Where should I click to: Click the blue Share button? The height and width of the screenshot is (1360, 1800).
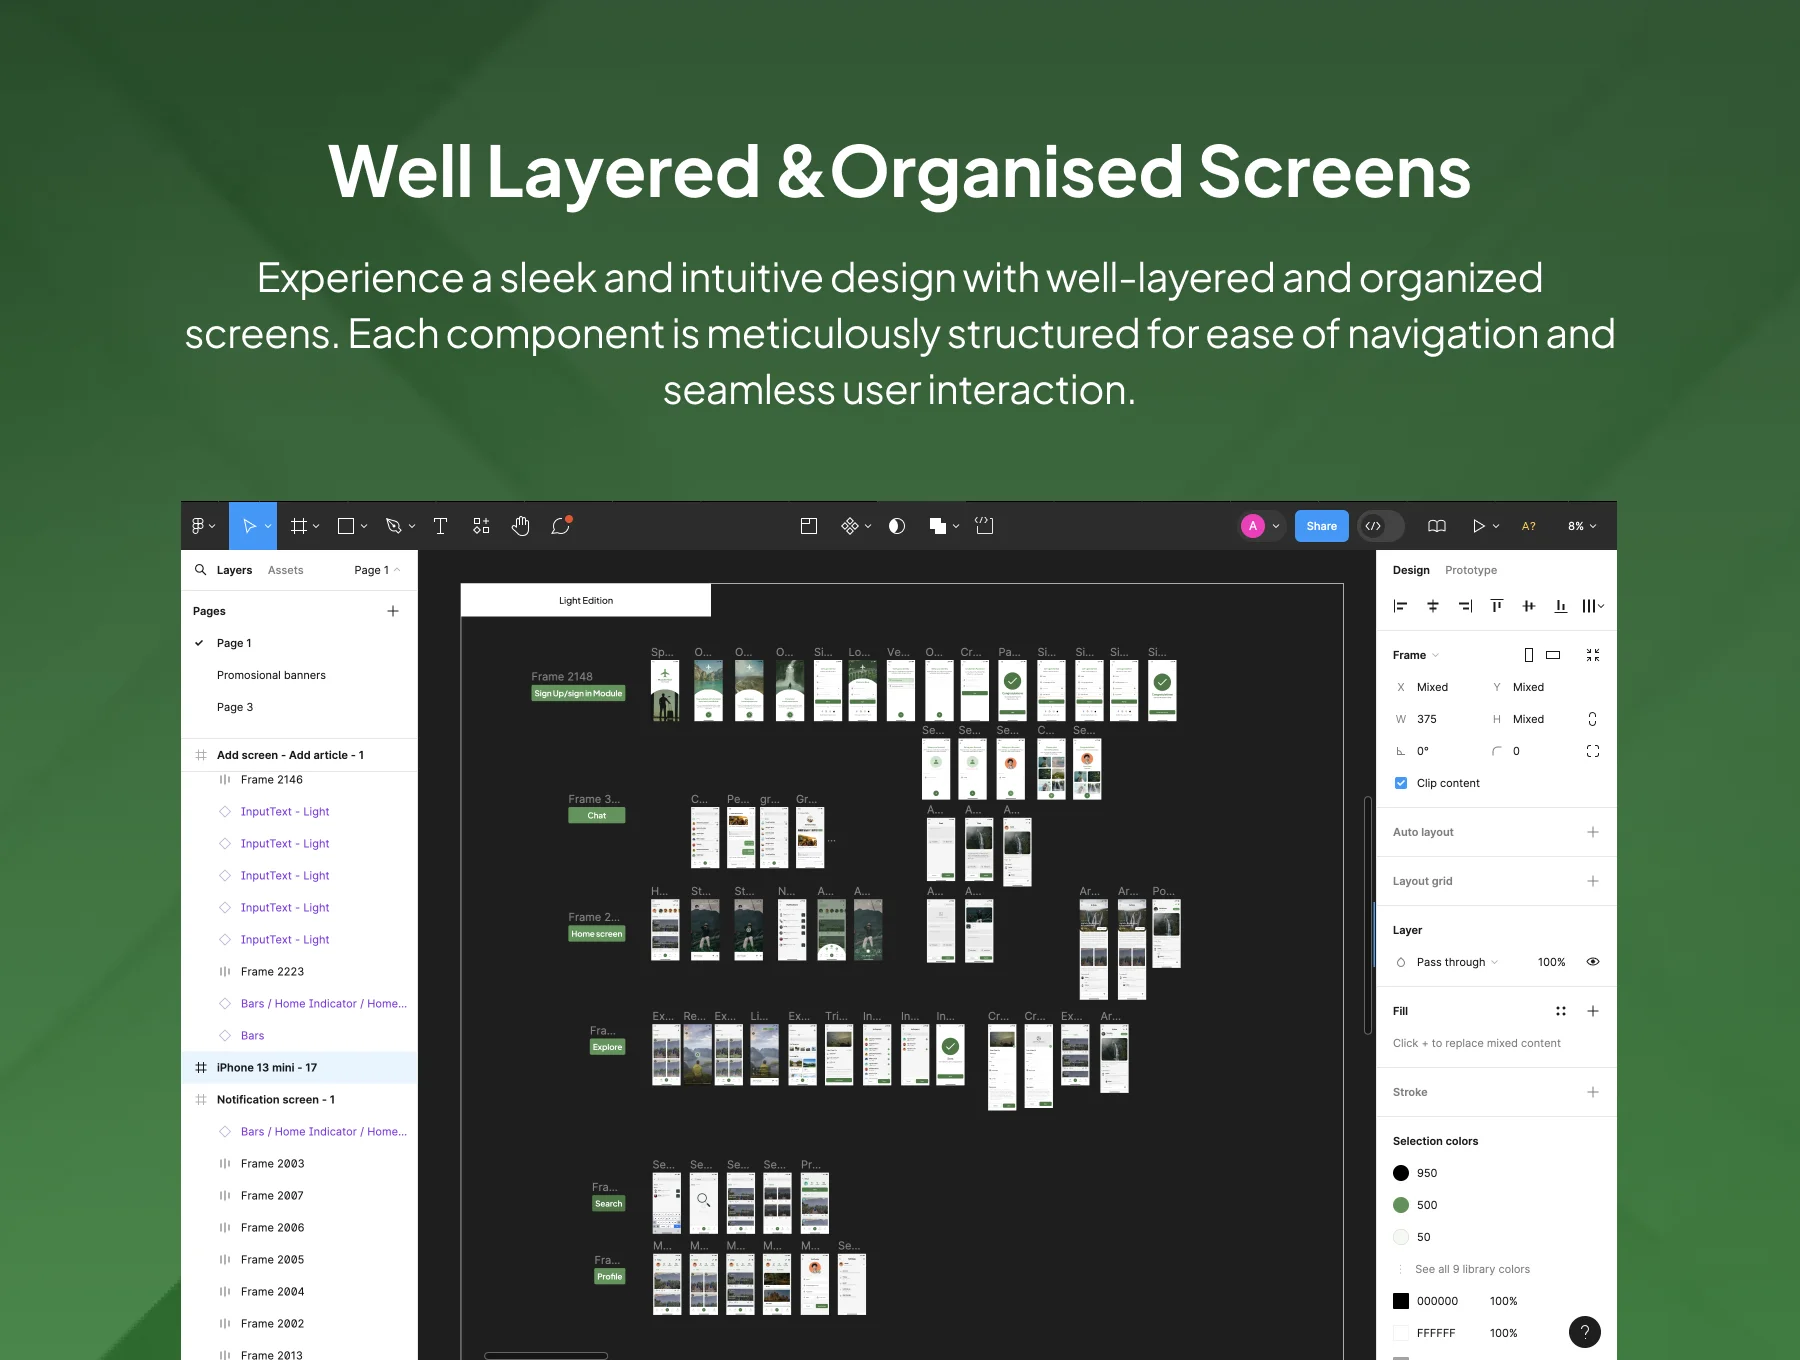pos(1321,526)
